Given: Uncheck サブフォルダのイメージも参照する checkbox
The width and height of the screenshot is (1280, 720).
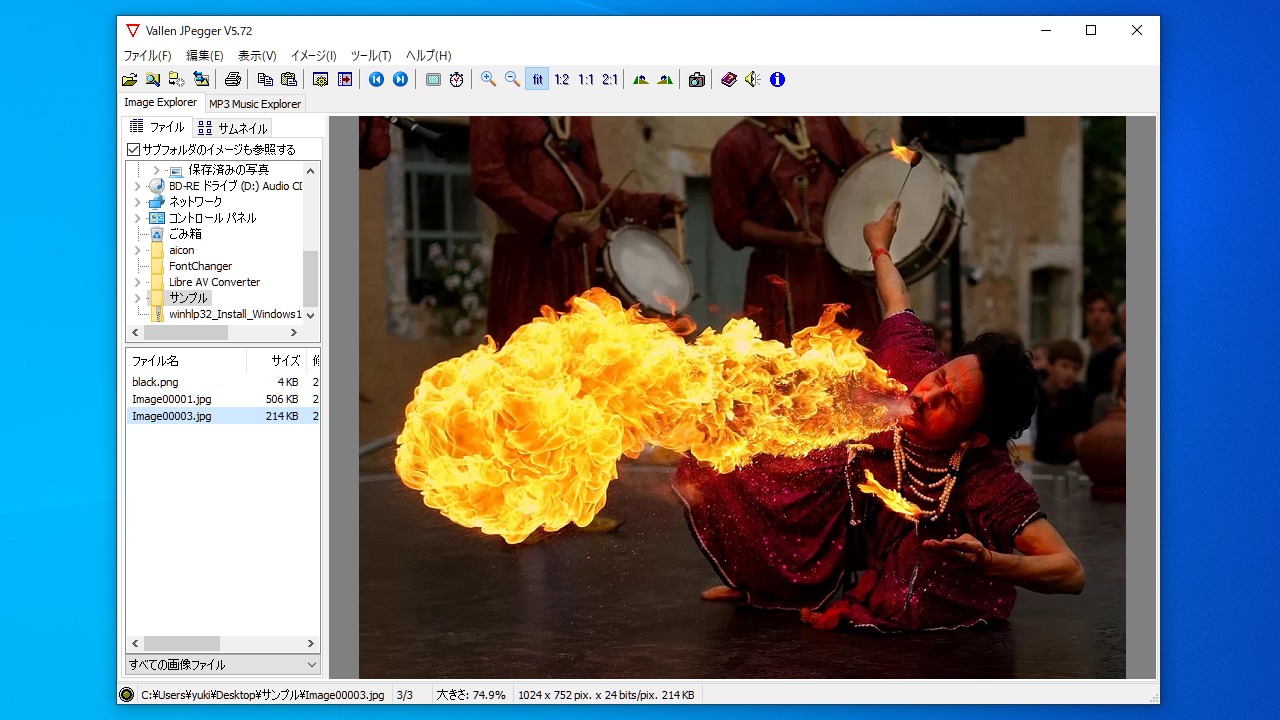Looking at the screenshot, I should 134,149.
